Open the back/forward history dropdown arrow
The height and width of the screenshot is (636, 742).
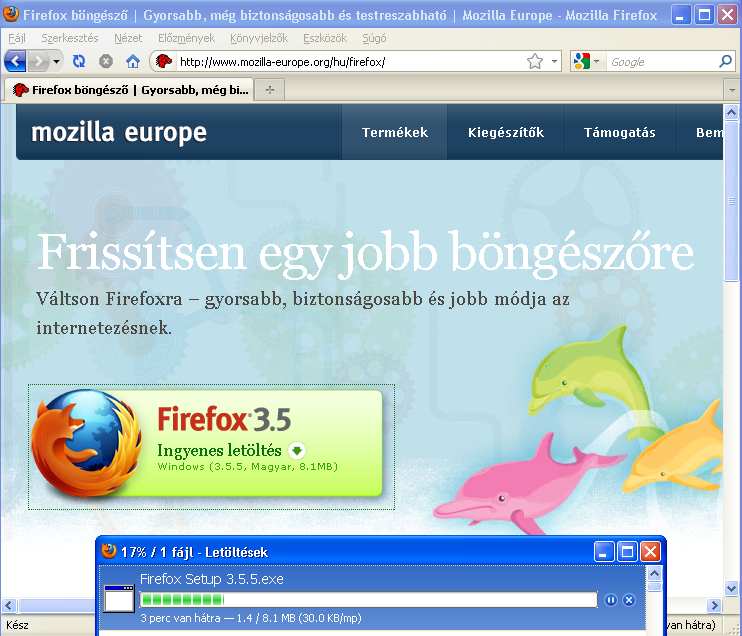click(x=57, y=61)
